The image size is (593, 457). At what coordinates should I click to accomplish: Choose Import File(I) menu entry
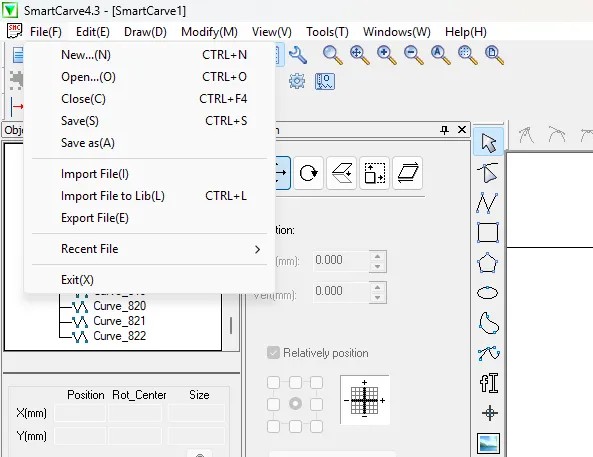(x=149, y=174)
